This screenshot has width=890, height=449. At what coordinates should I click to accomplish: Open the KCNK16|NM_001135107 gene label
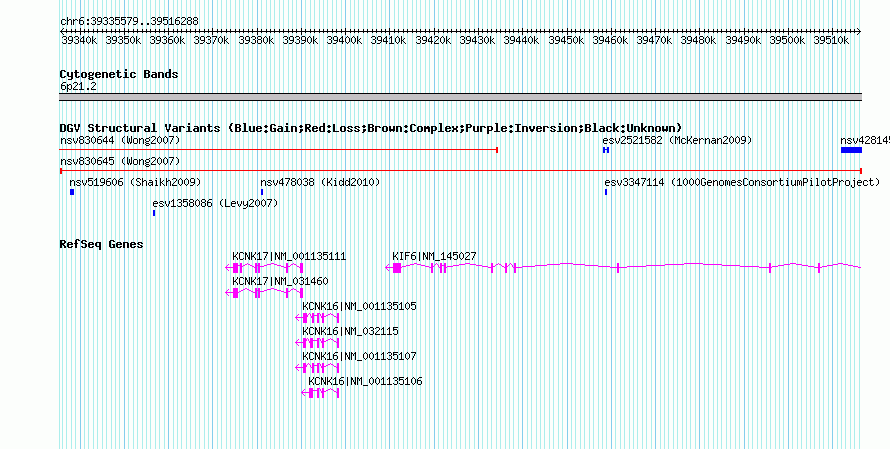pos(359,356)
